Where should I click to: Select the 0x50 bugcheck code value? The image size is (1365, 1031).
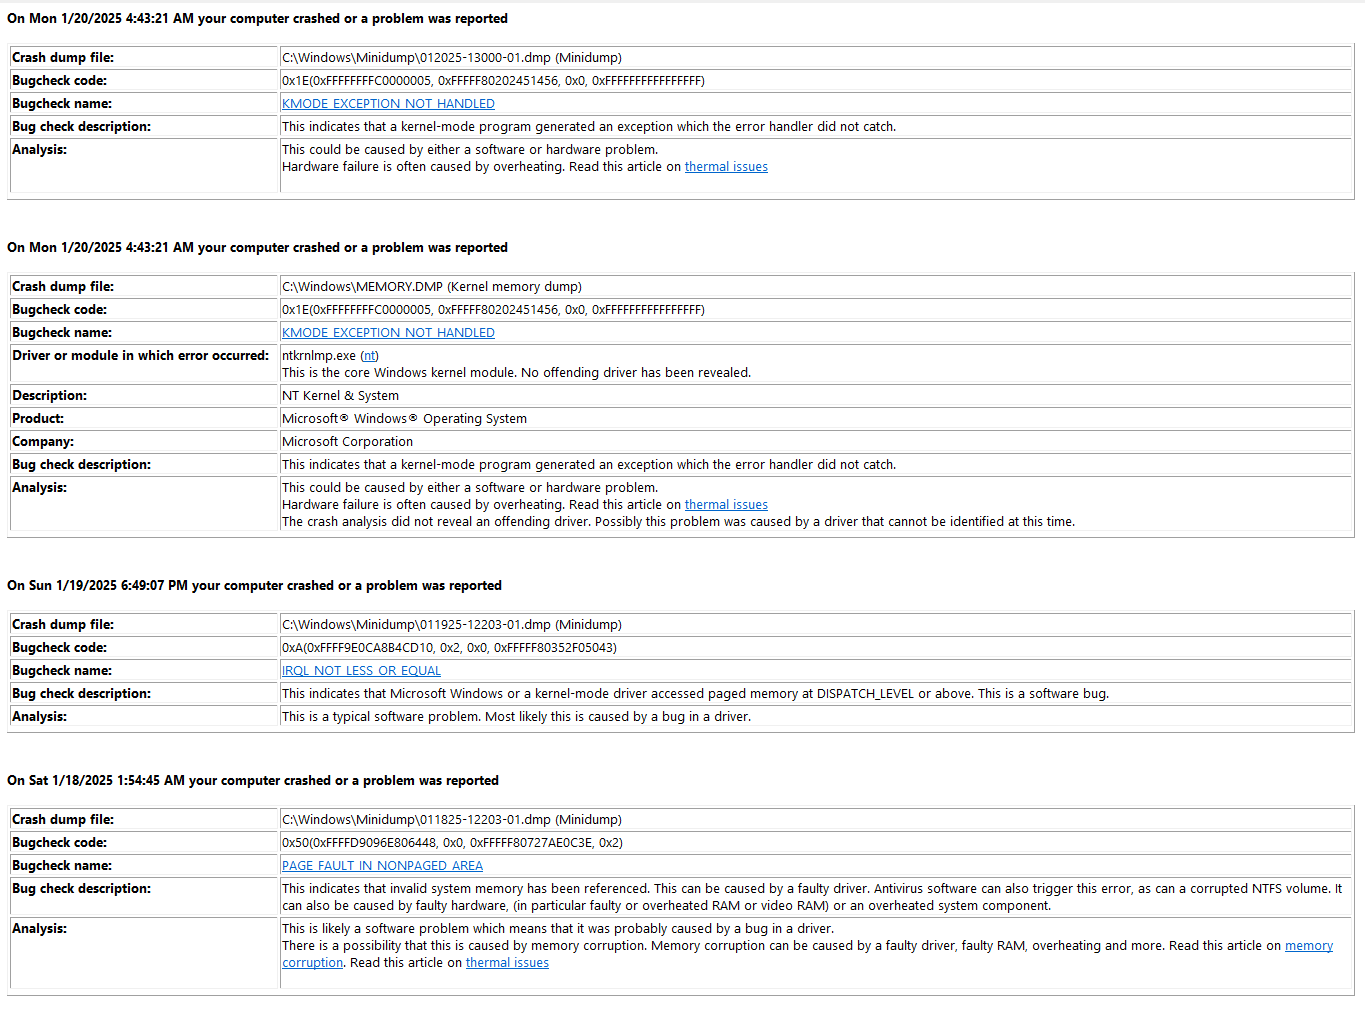452,843
